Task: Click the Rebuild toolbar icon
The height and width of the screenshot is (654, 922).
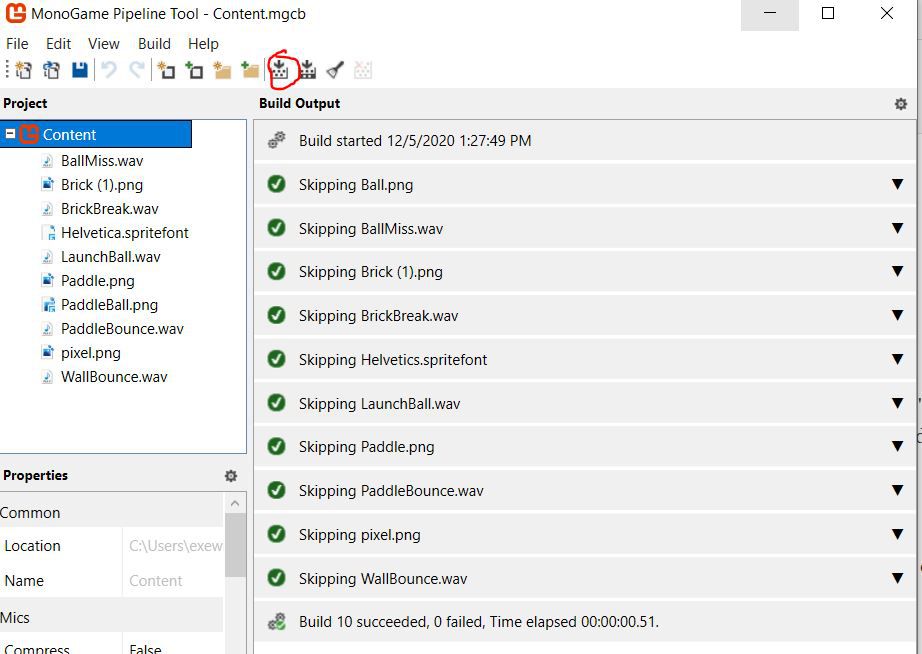Action: 307,70
